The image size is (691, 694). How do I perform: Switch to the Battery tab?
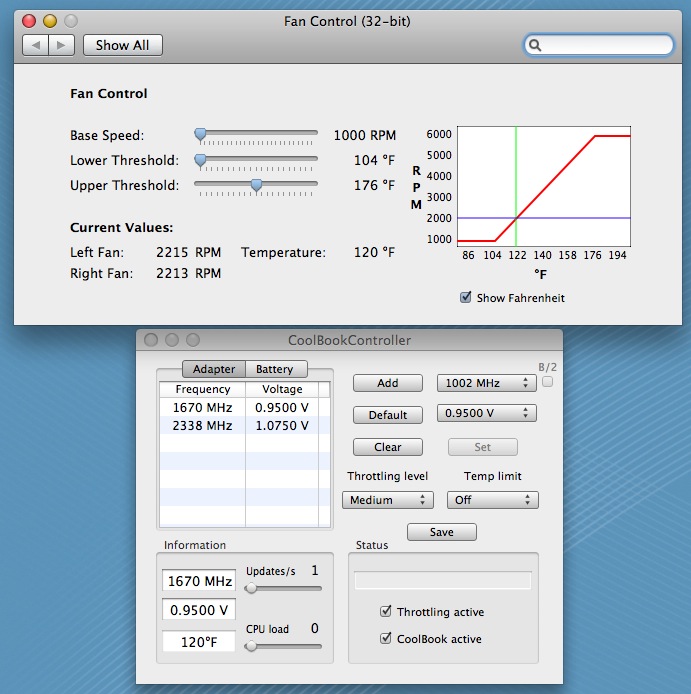coord(275,369)
